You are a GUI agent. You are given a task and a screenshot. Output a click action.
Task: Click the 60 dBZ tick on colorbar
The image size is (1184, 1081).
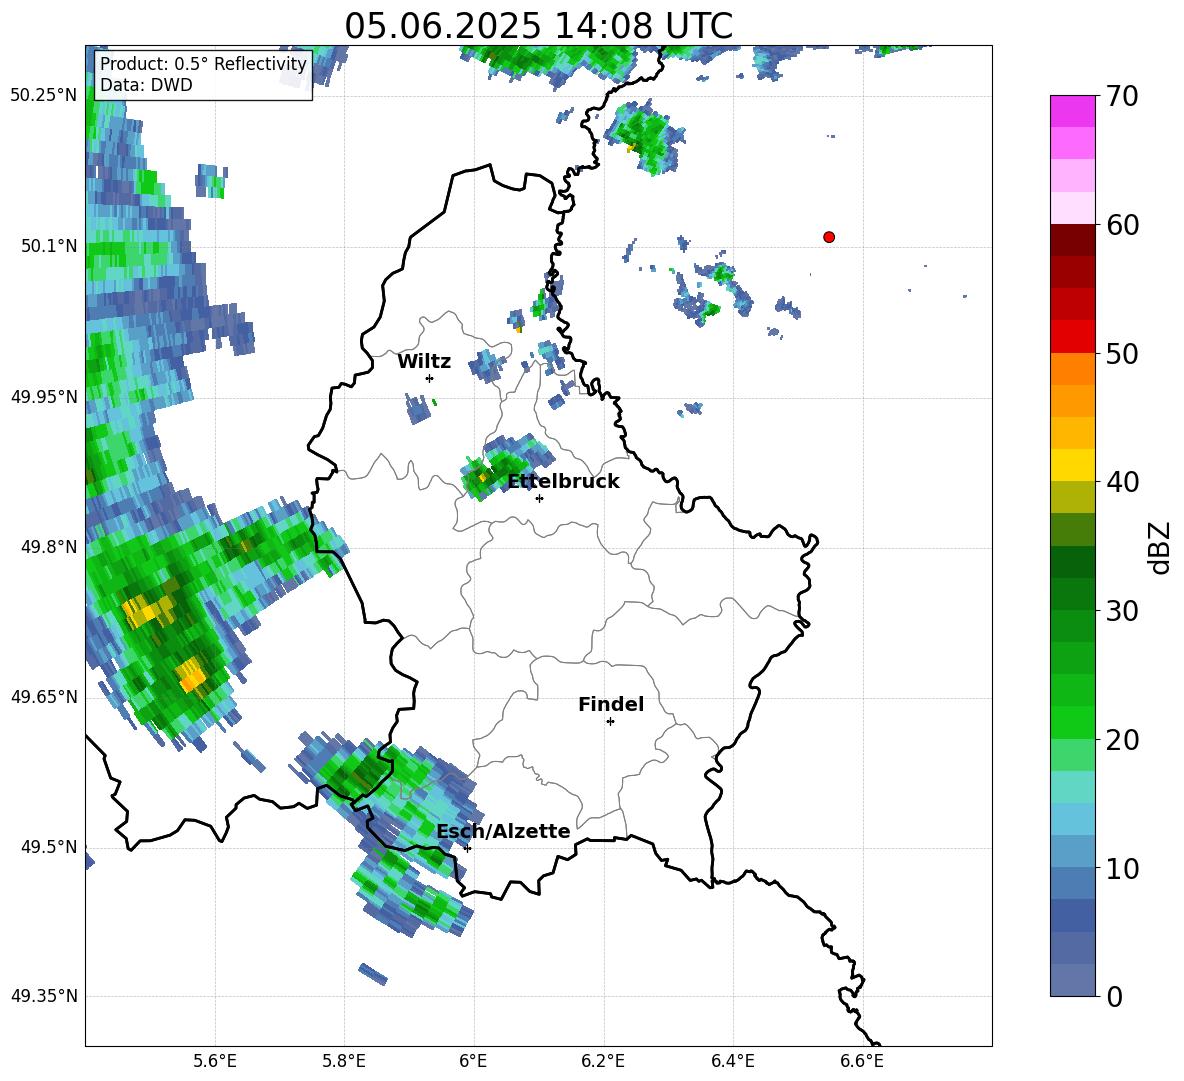pyautogui.click(x=1122, y=225)
